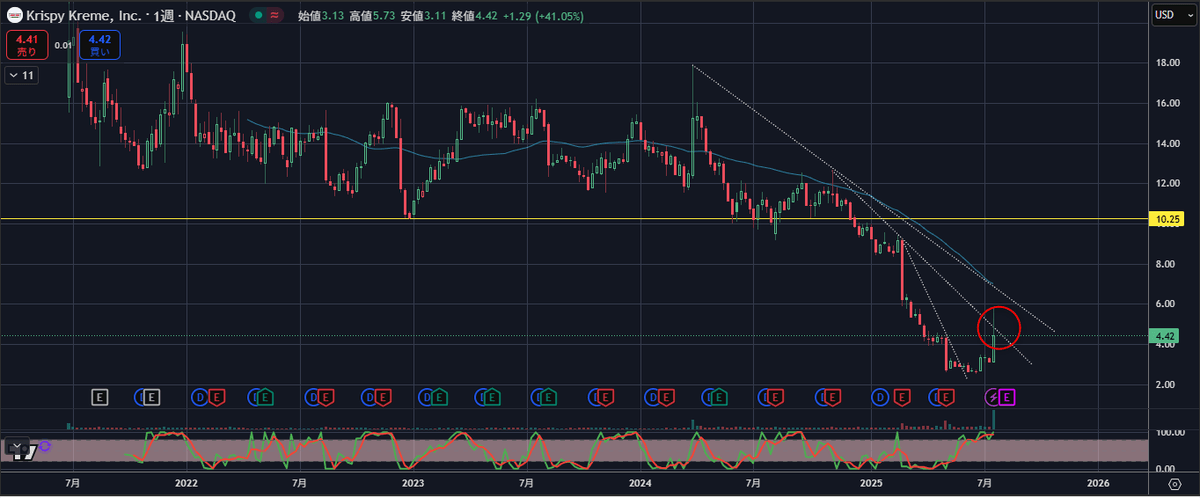Click the 0.01 spread value
This screenshot has width=1200, height=498.
[x=63, y=45]
